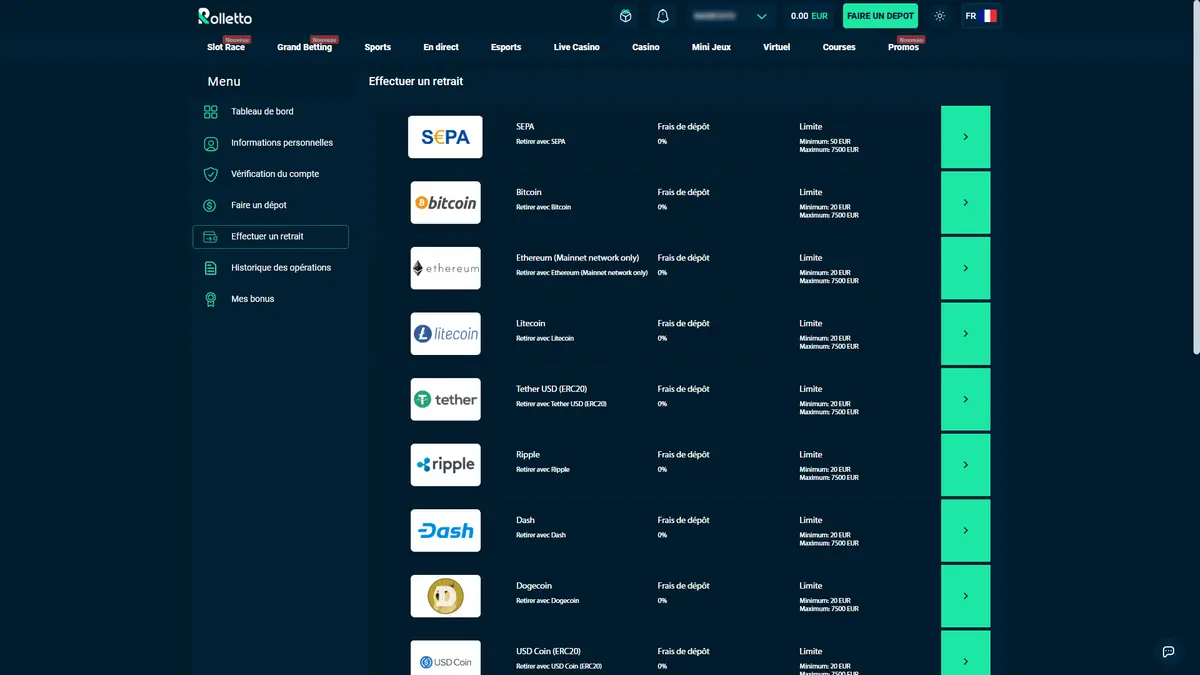Screen dimensions: 1200x675
Task: Select the Dogecoin logo
Action: tap(445, 596)
